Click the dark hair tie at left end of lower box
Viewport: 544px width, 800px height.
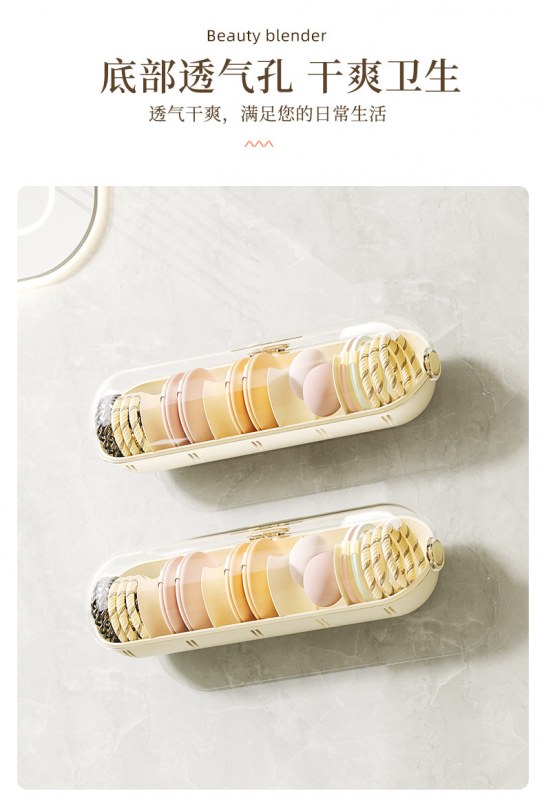pyautogui.click(x=102, y=609)
